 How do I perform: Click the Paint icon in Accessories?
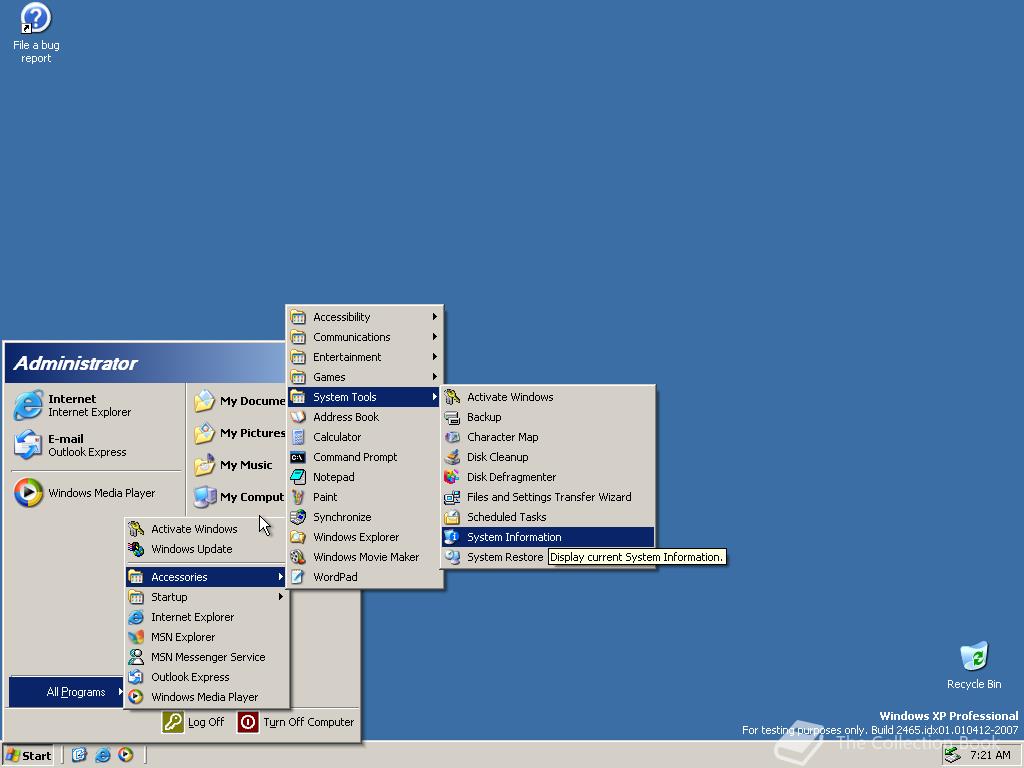pos(298,497)
